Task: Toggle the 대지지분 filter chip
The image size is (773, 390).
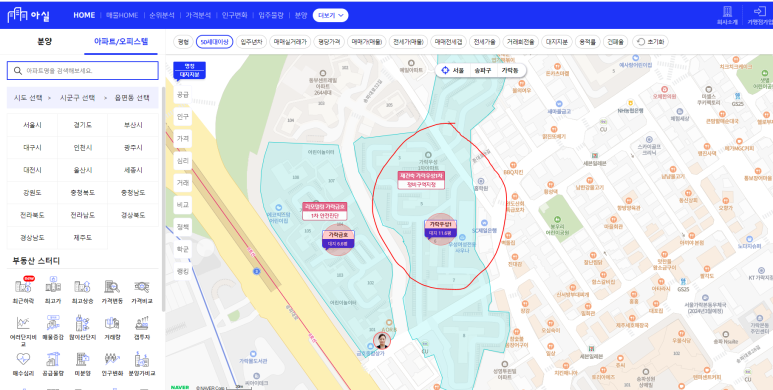Action: [x=556, y=42]
